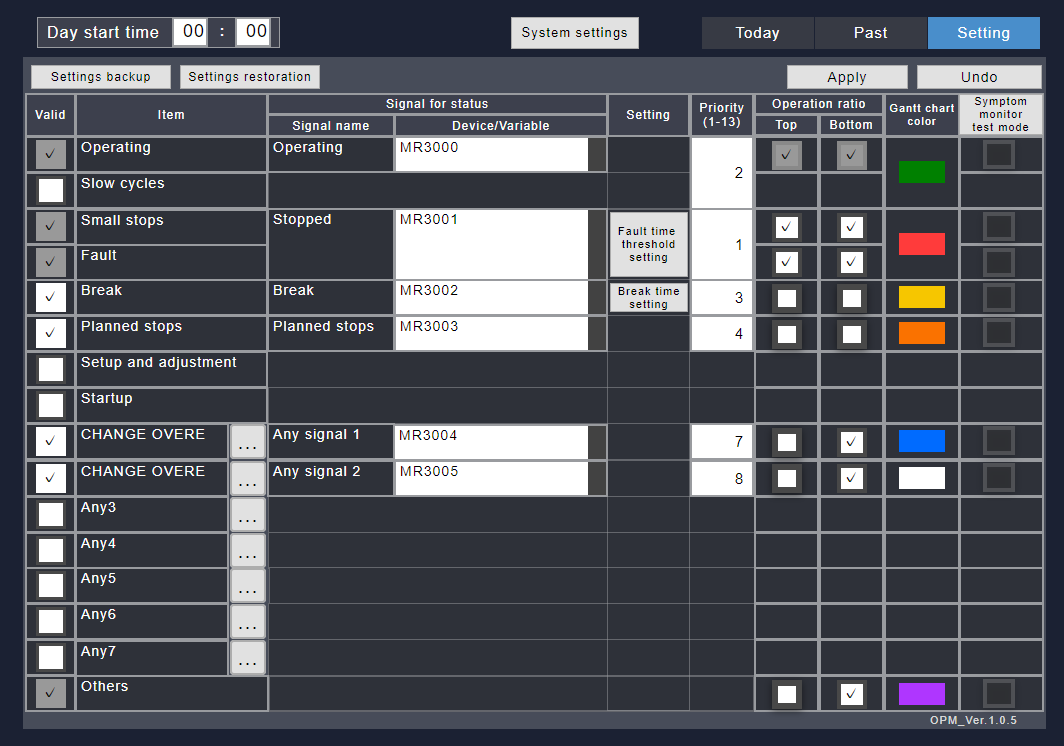Change the purple Others Gantt color swatch
This screenshot has height=746, width=1064.
tap(921, 694)
